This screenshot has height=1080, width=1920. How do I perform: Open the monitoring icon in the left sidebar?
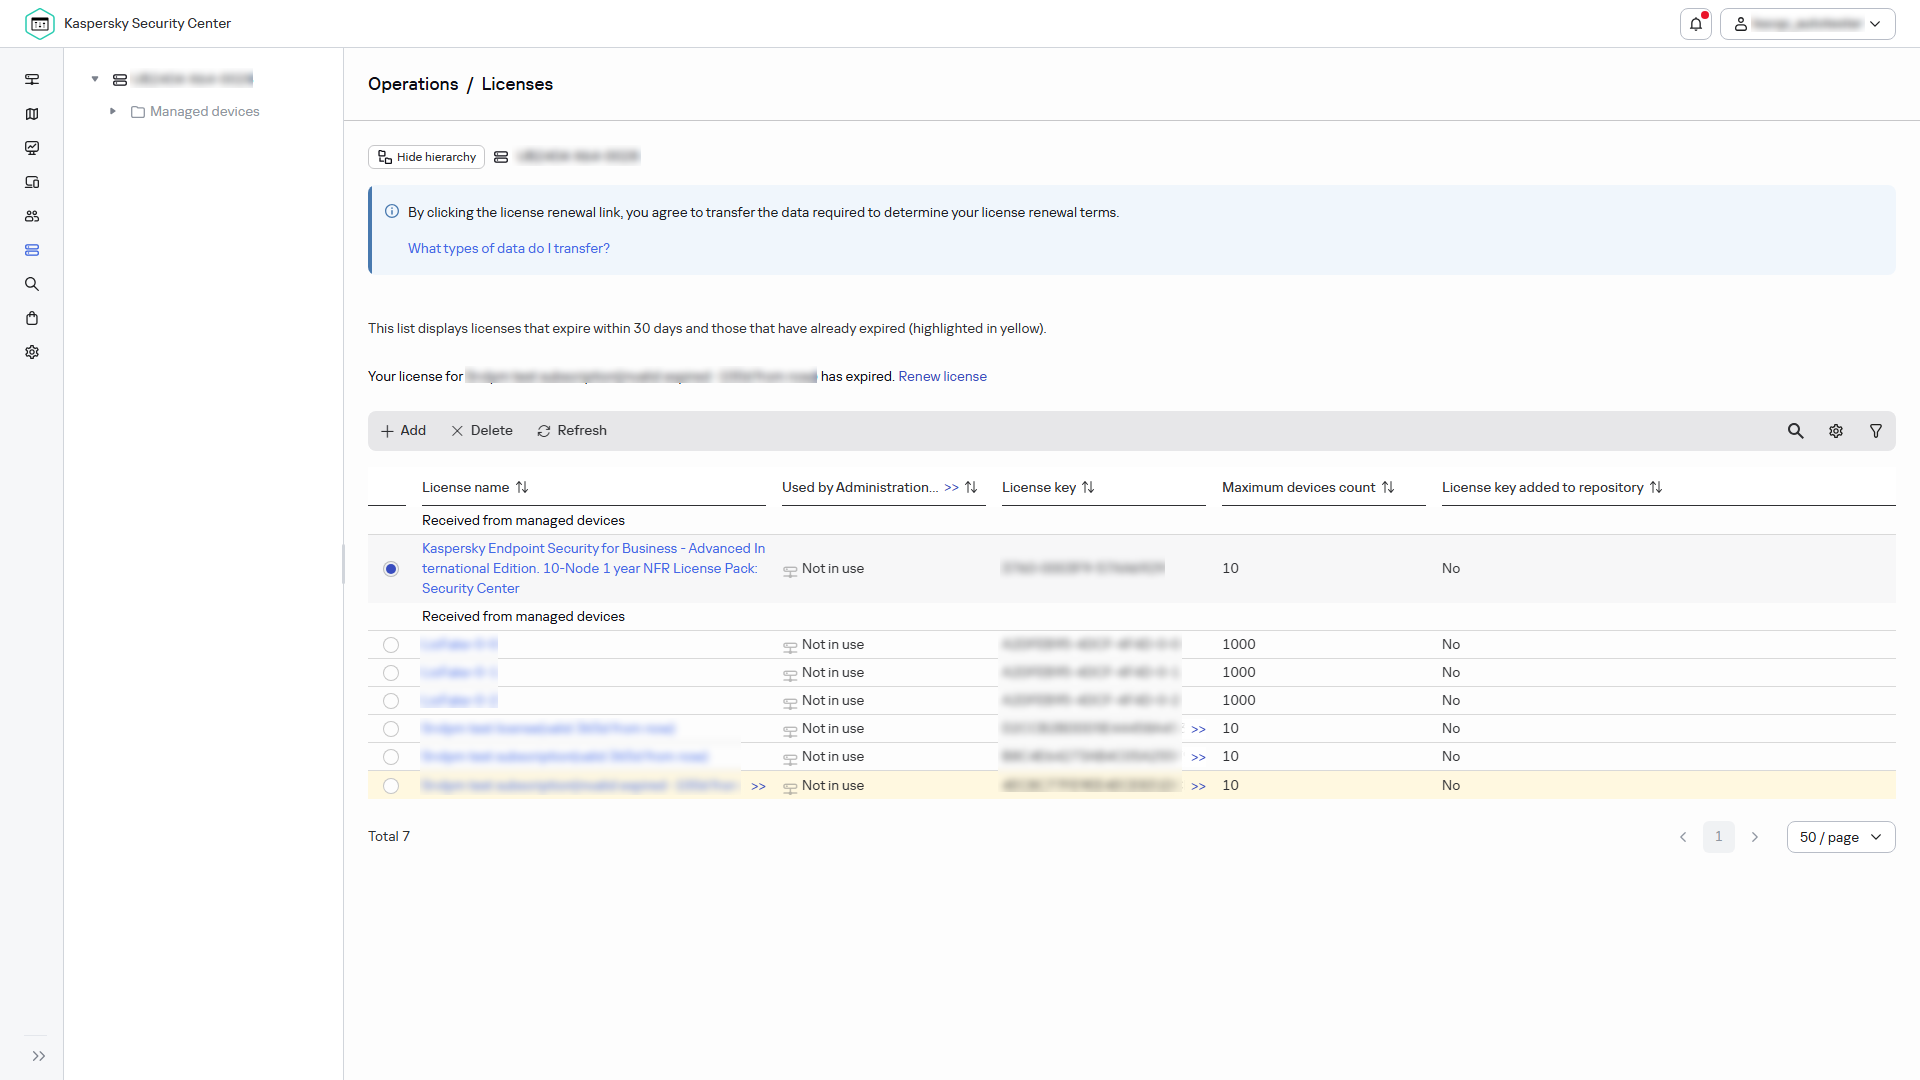(x=32, y=148)
